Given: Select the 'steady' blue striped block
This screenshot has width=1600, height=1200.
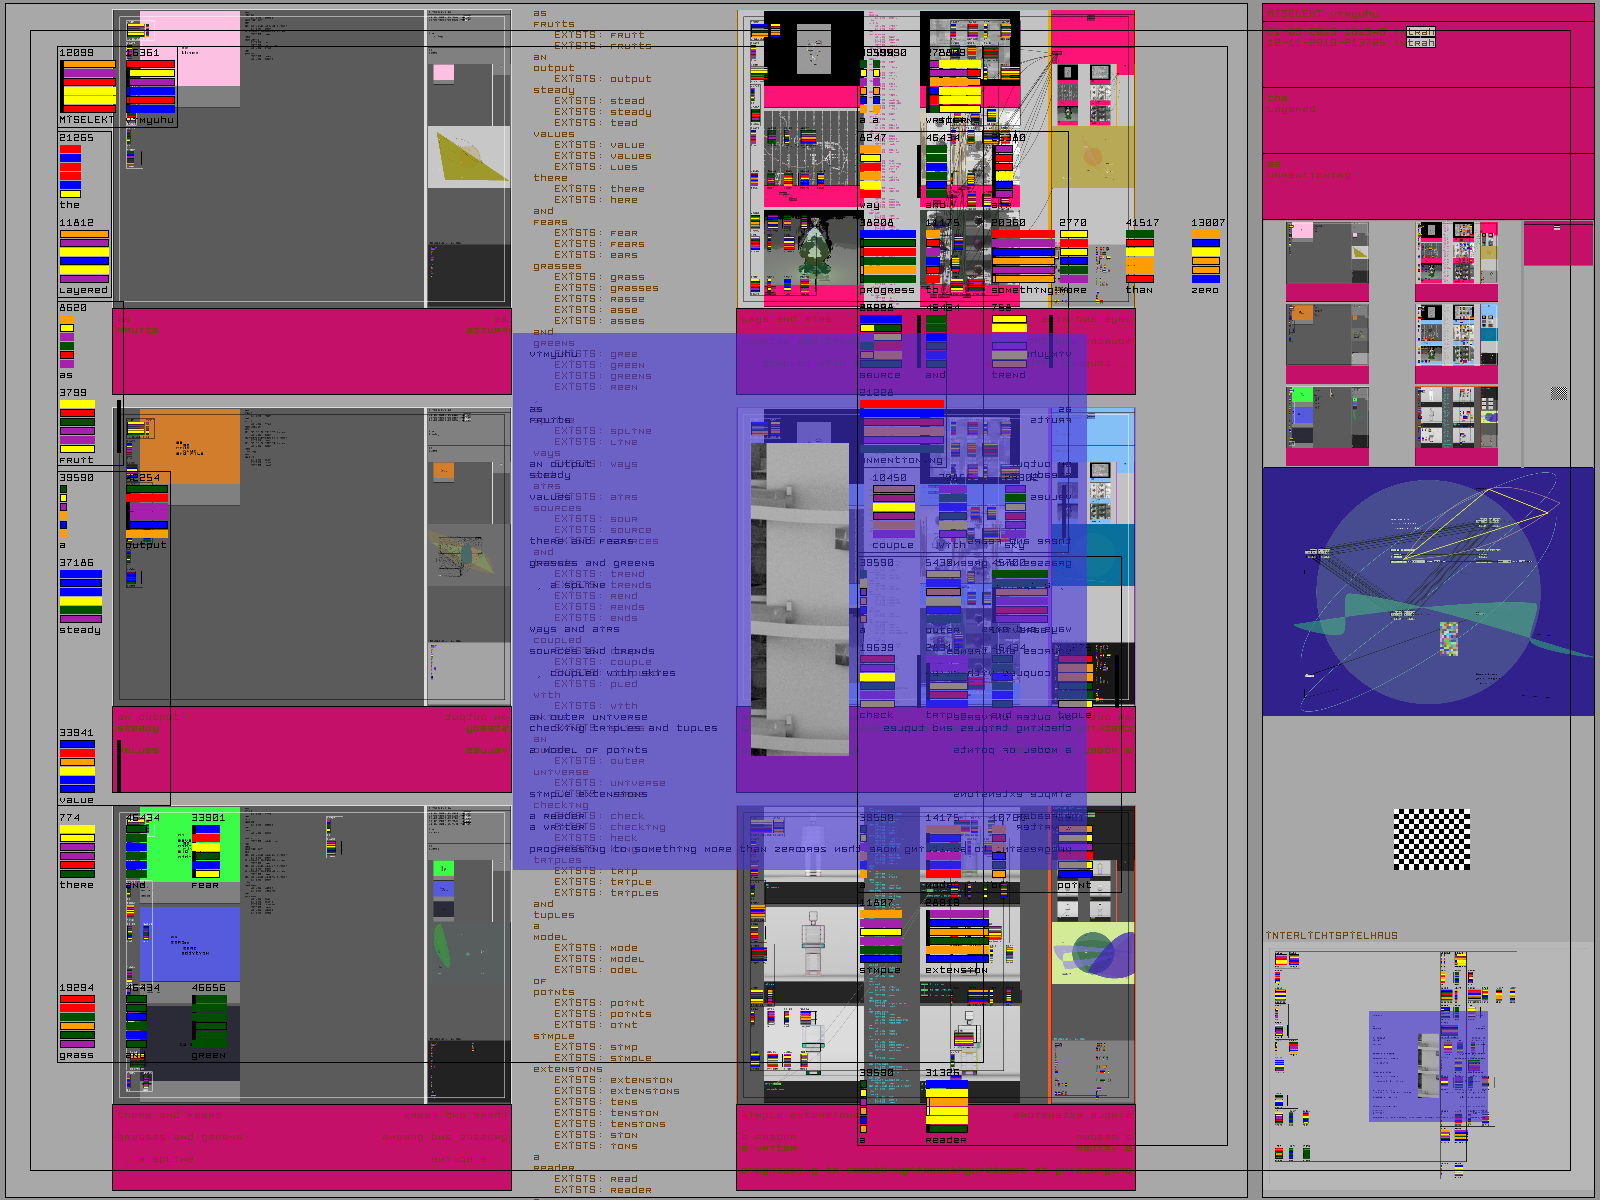Looking at the screenshot, I should tap(80, 597).
